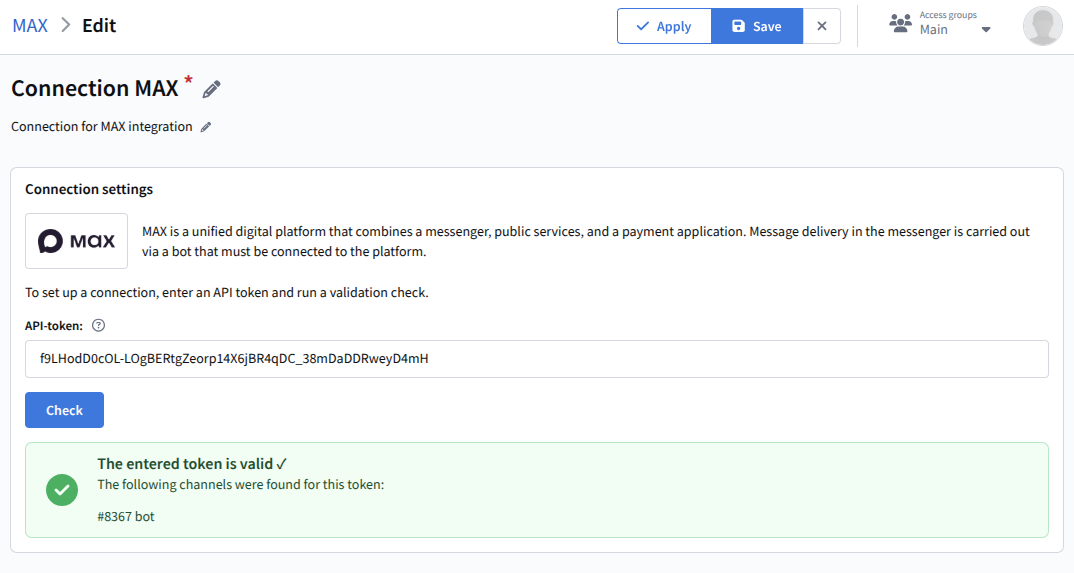Click the Connection settings section heading
This screenshot has width=1074, height=573.
tap(89, 189)
